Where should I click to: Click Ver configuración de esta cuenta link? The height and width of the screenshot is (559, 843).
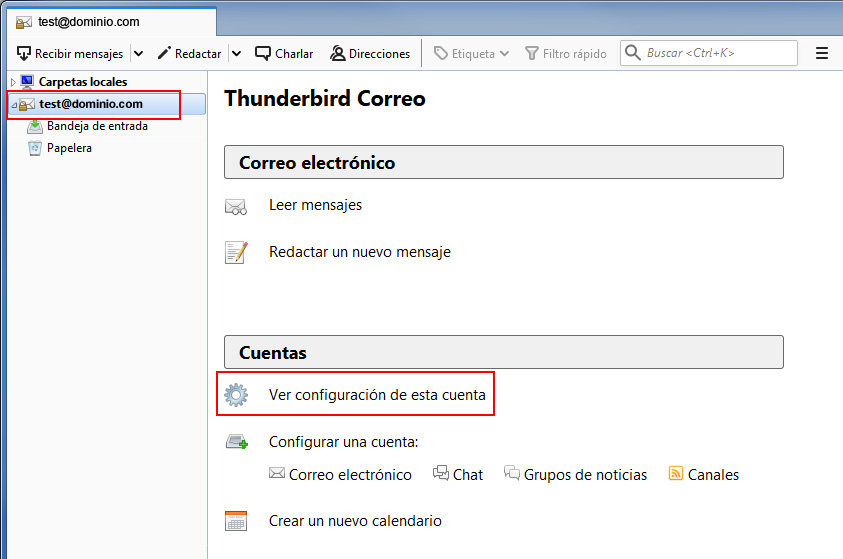pyautogui.click(x=377, y=395)
